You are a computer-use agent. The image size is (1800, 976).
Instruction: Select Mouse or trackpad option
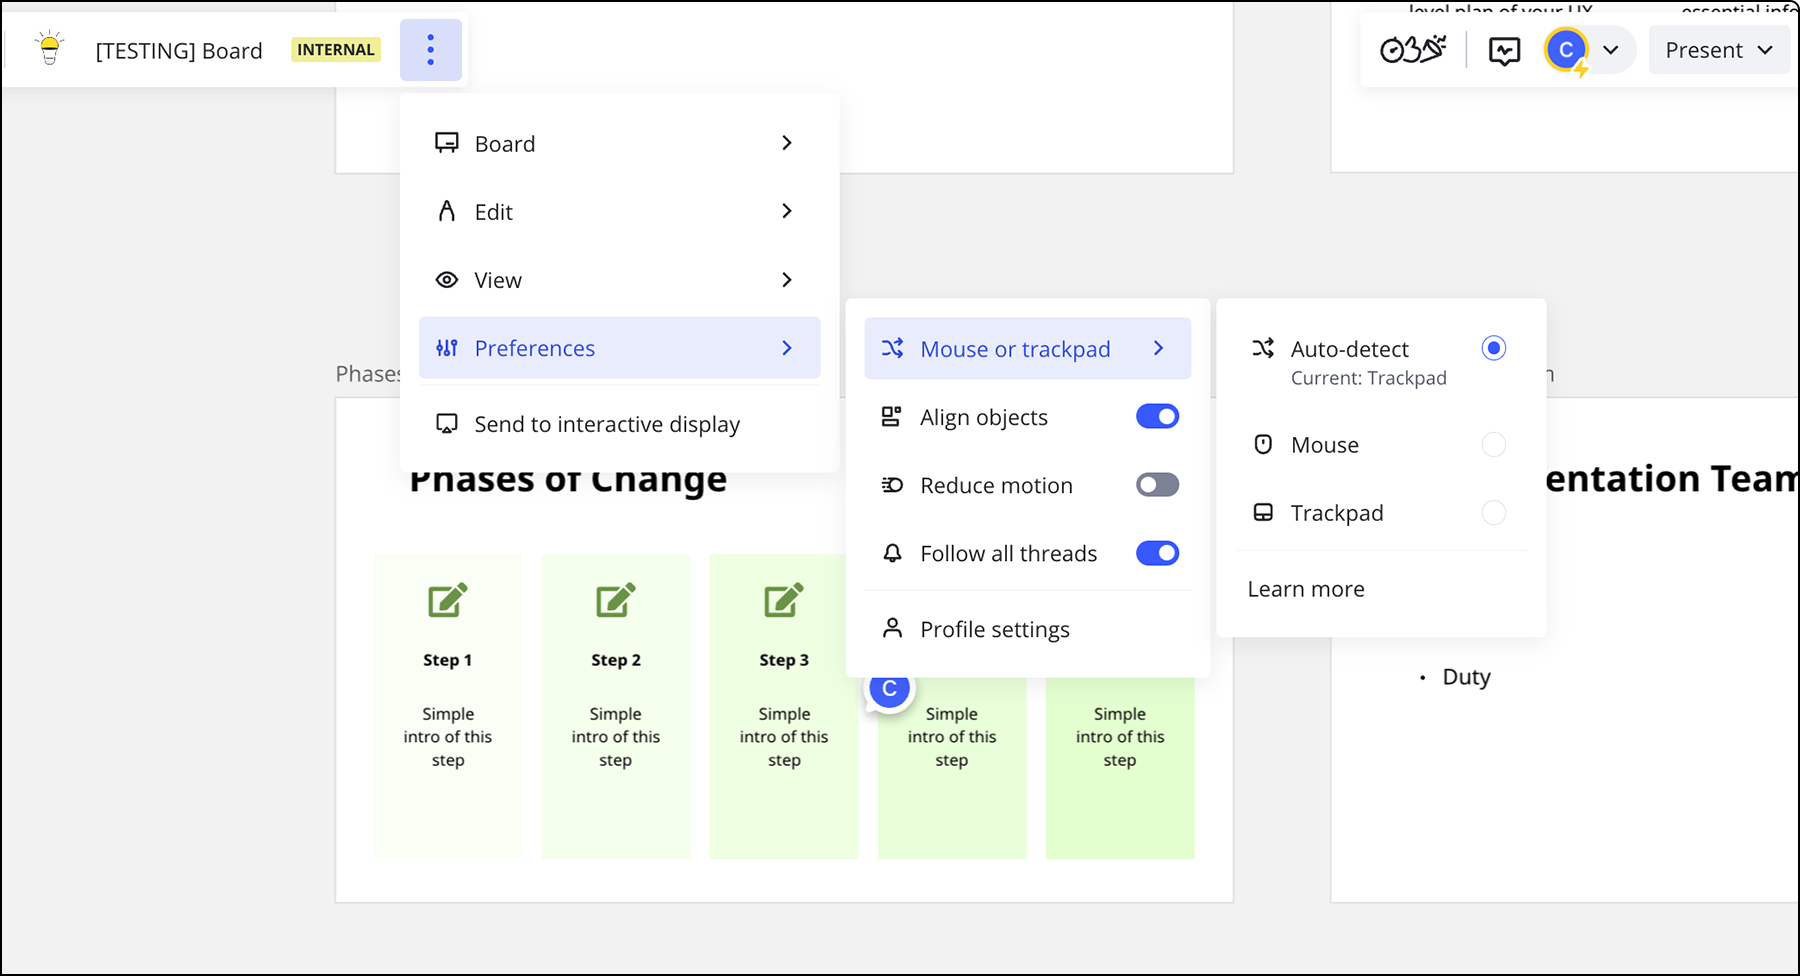[1027, 348]
